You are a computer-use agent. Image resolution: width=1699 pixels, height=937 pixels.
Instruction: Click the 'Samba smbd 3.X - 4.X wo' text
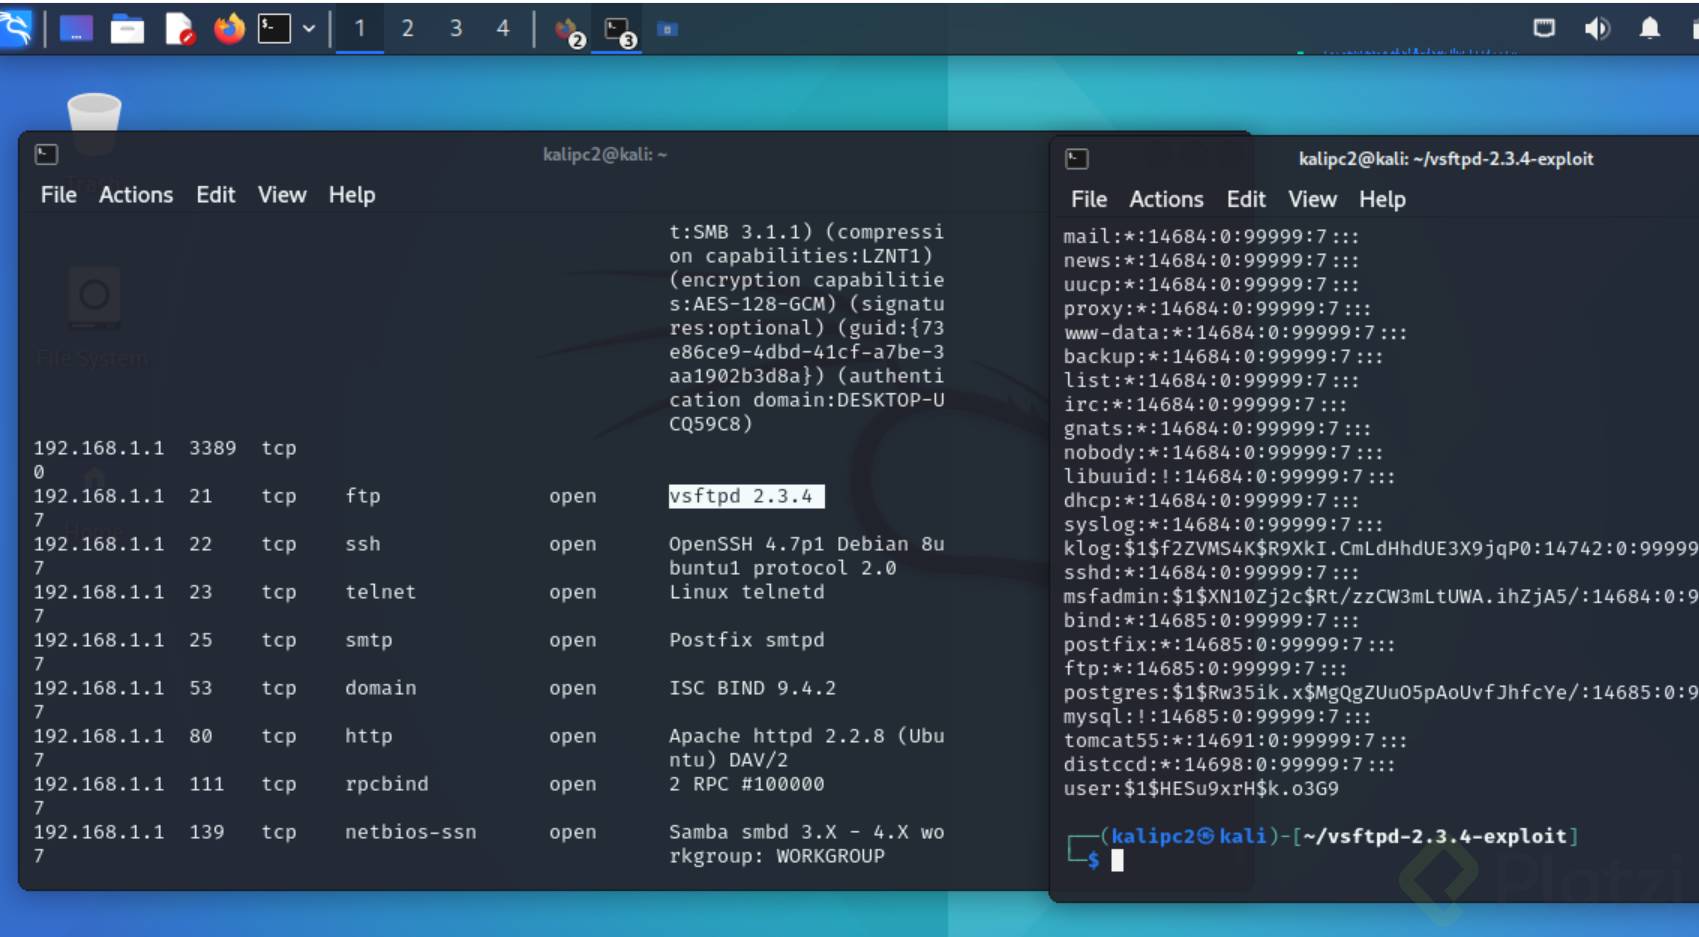807,832
